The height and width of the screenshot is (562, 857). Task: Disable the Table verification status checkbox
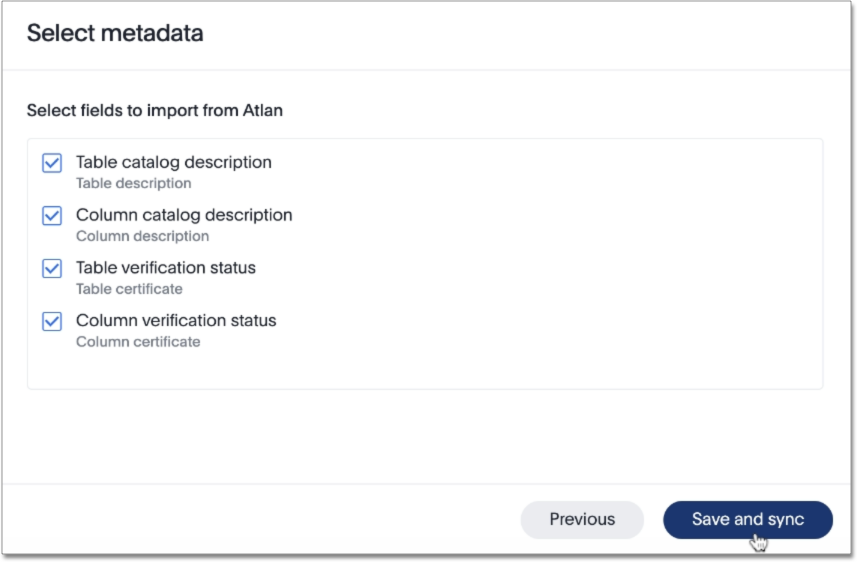[52, 269]
